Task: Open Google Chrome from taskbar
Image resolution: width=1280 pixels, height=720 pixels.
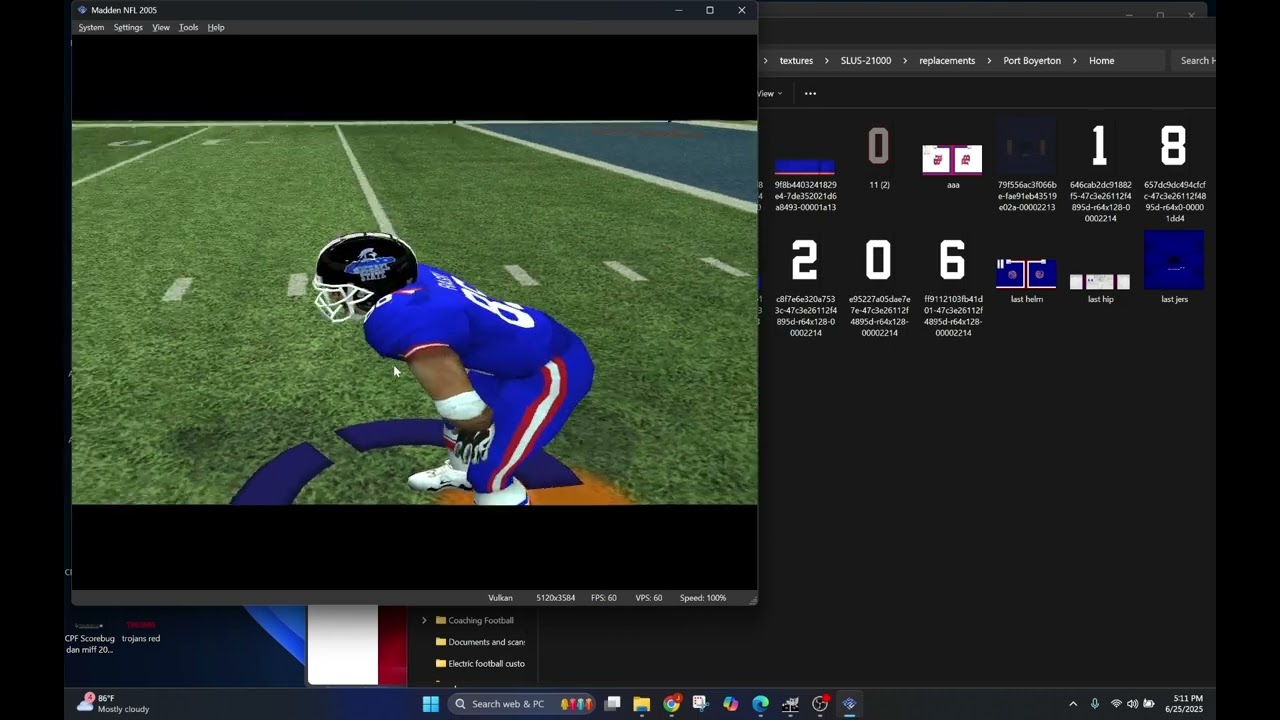Action: point(672,704)
